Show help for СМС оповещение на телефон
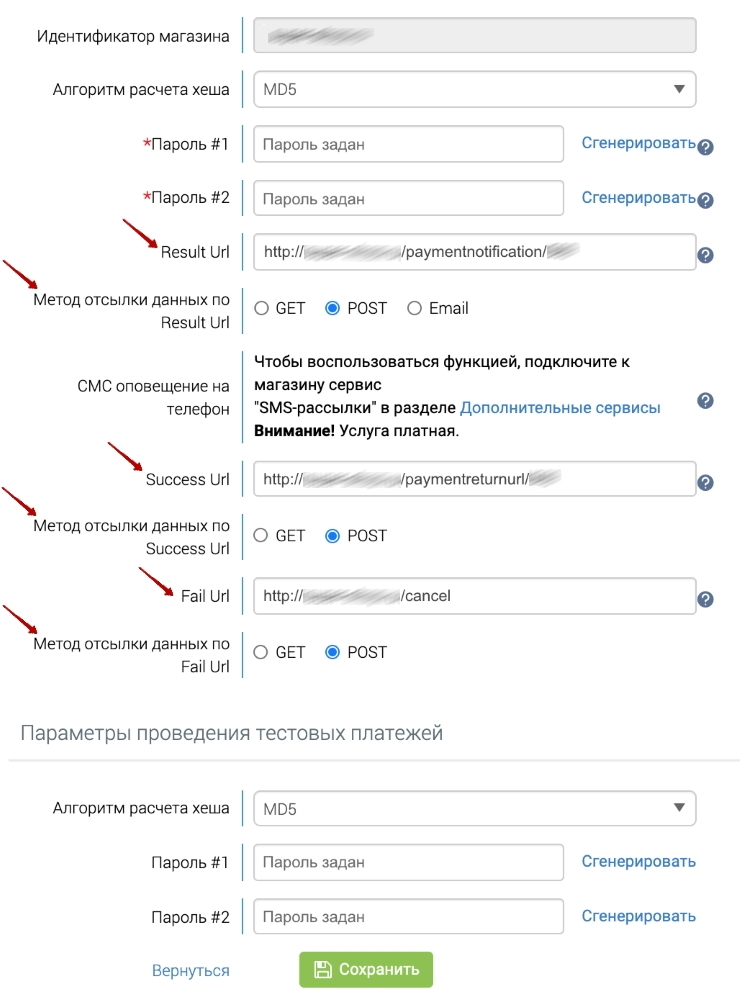Screen dimensions: 740x1005 click(705, 401)
